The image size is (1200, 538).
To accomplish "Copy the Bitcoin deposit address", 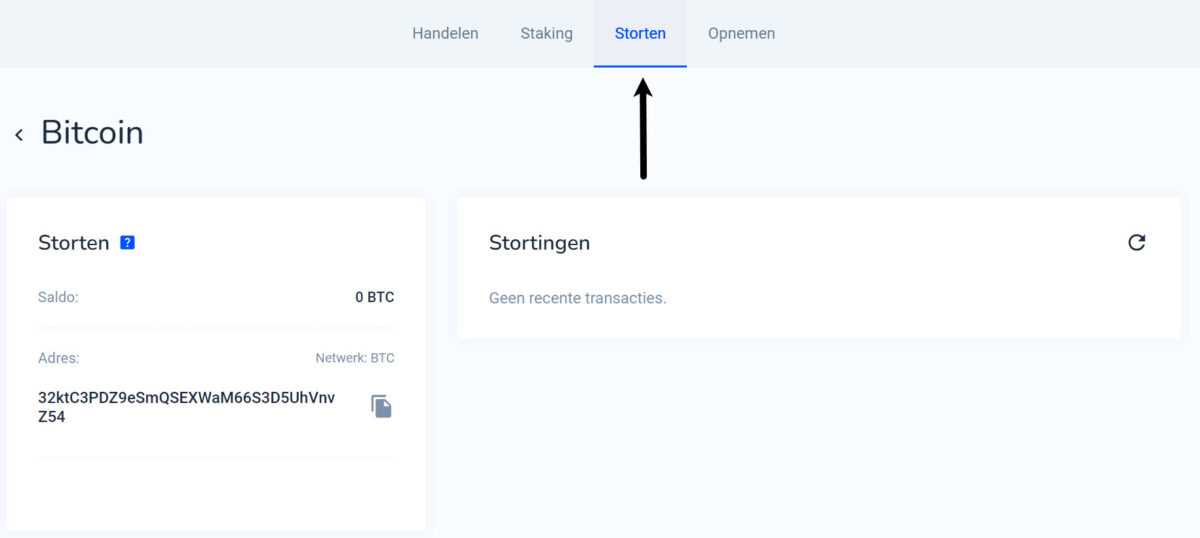I will coord(381,406).
